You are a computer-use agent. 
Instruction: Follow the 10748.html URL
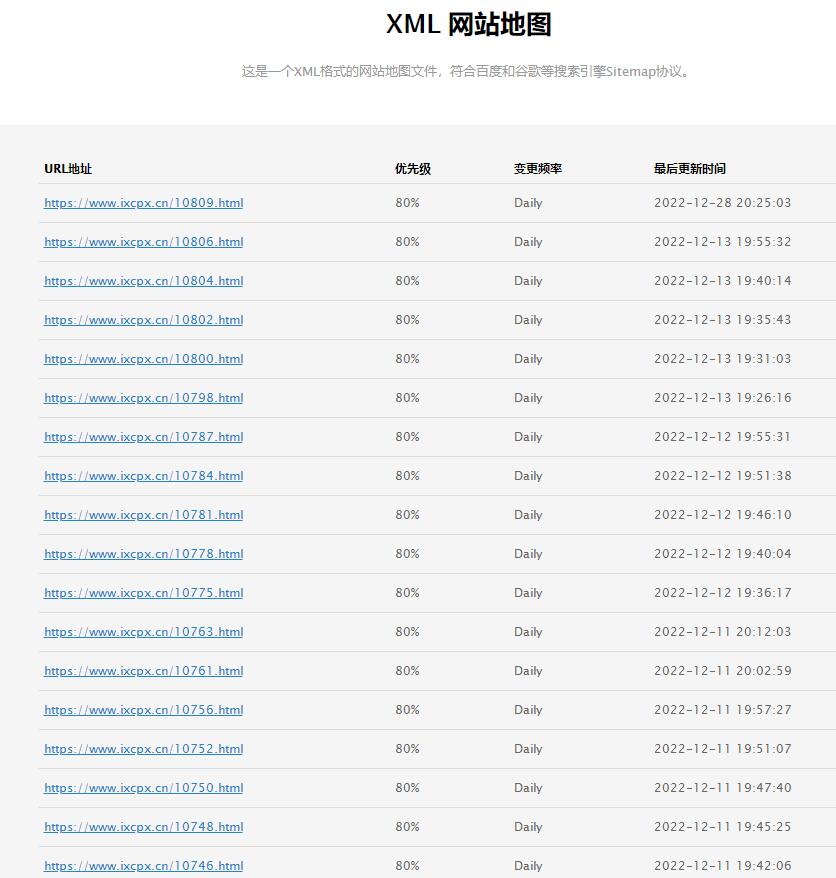click(143, 827)
